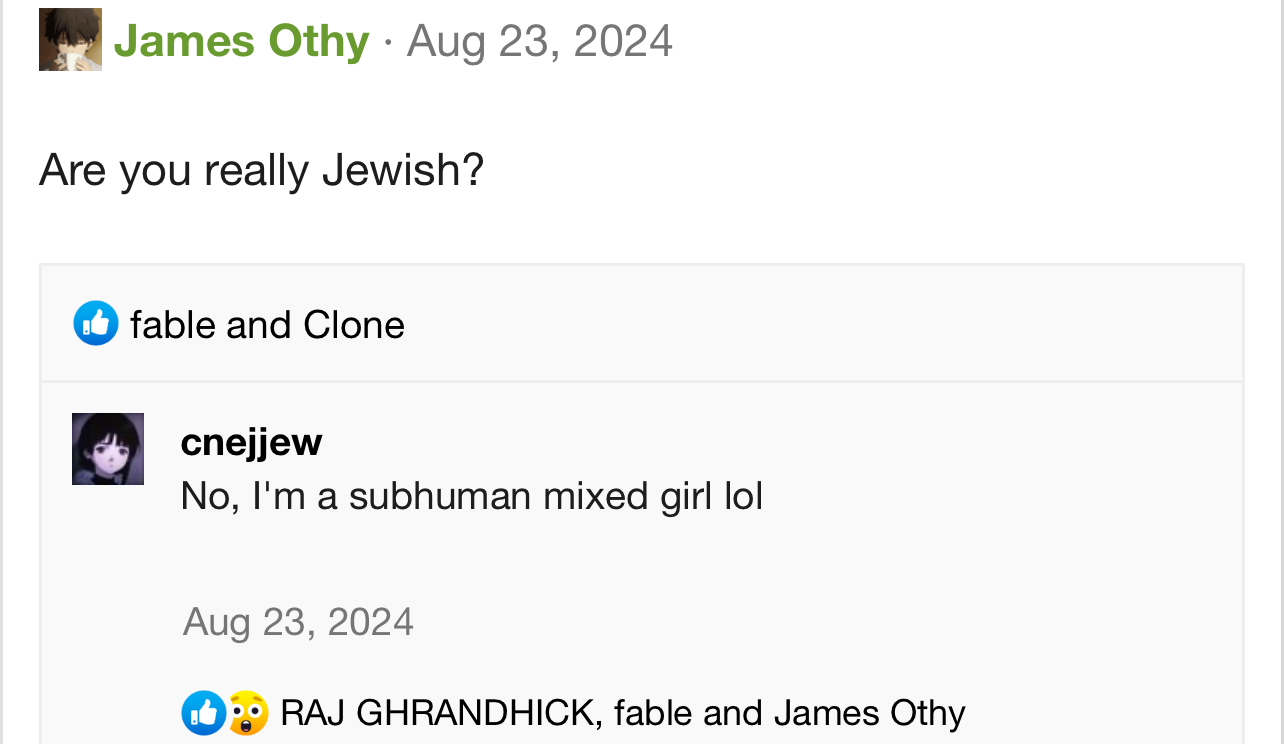The image size is (1284, 744).
Task: Click the surprised emoji reaction icon
Action: [x=247, y=713]
